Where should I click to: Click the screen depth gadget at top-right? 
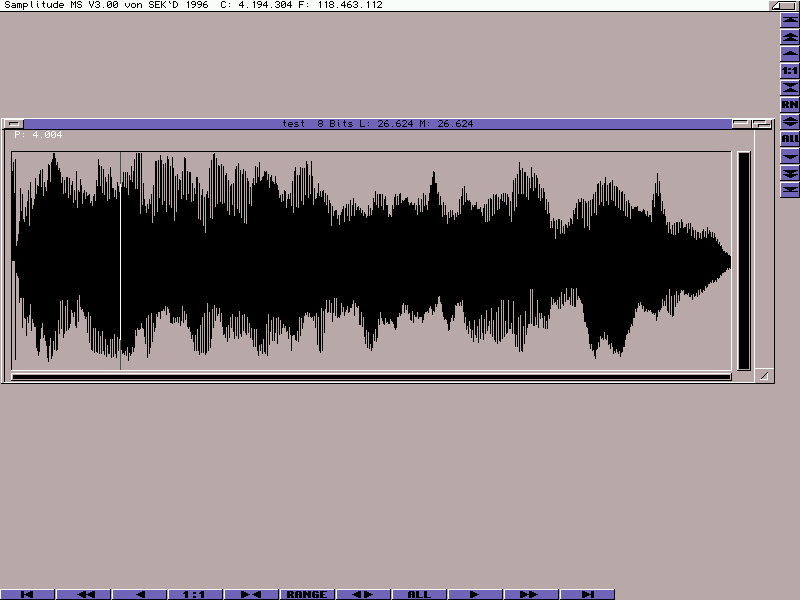click(784, 6)
